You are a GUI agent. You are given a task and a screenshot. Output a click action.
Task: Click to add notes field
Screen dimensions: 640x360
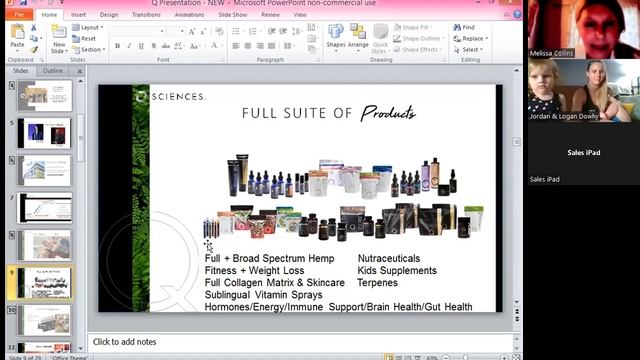tap(300, 342)
